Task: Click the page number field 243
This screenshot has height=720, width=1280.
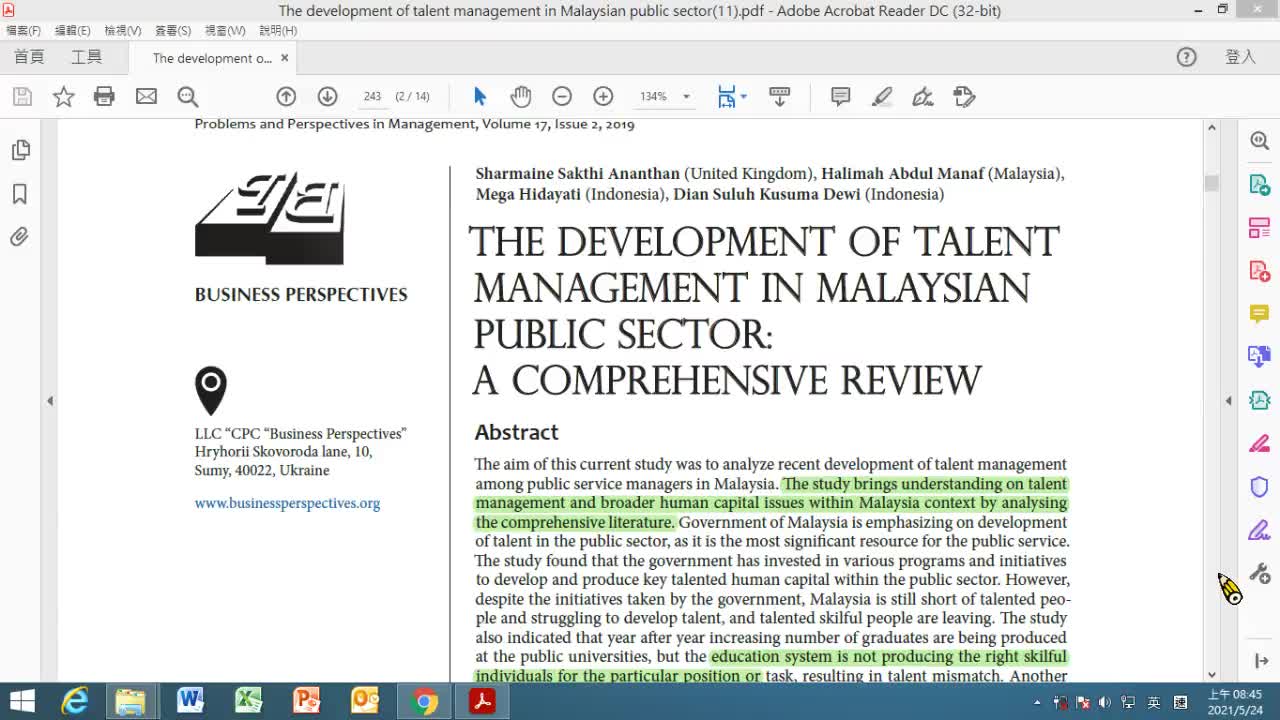Action: [372, 97]
